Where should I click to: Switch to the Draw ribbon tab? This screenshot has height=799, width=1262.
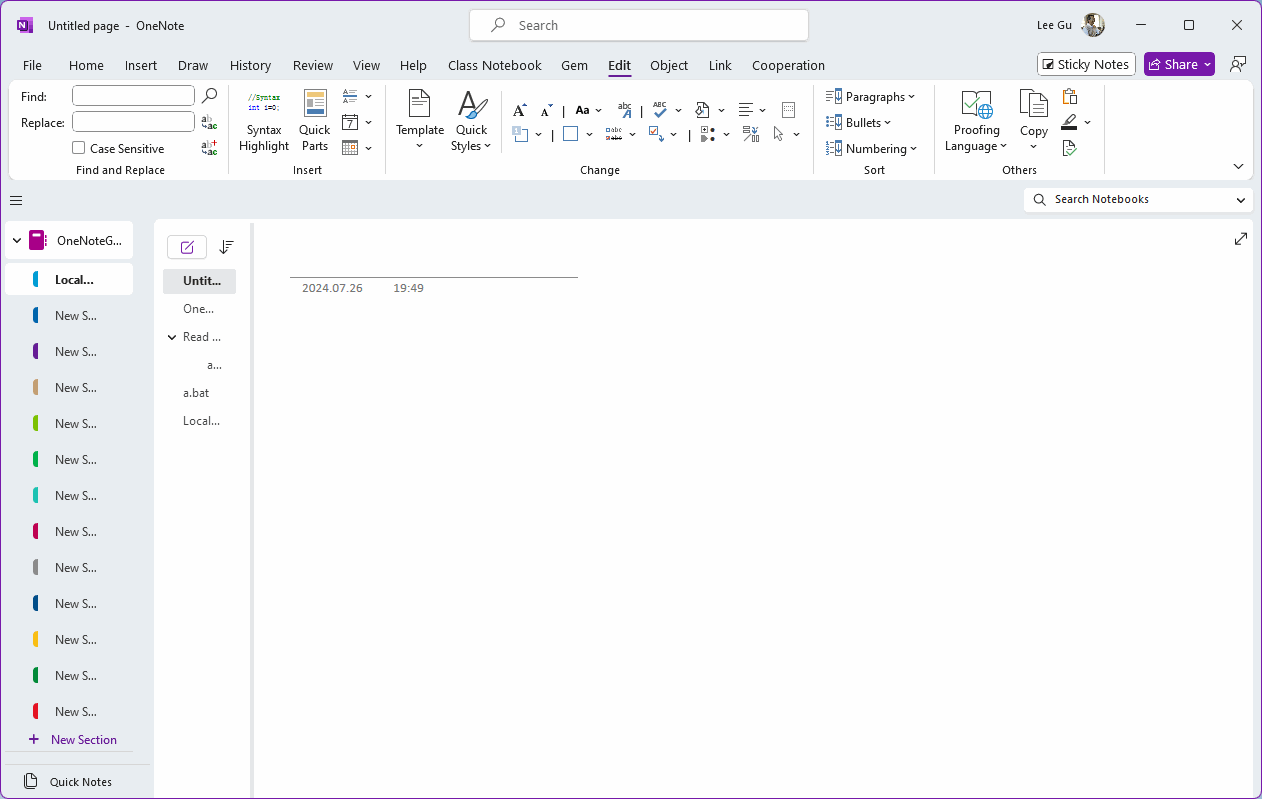193,65
